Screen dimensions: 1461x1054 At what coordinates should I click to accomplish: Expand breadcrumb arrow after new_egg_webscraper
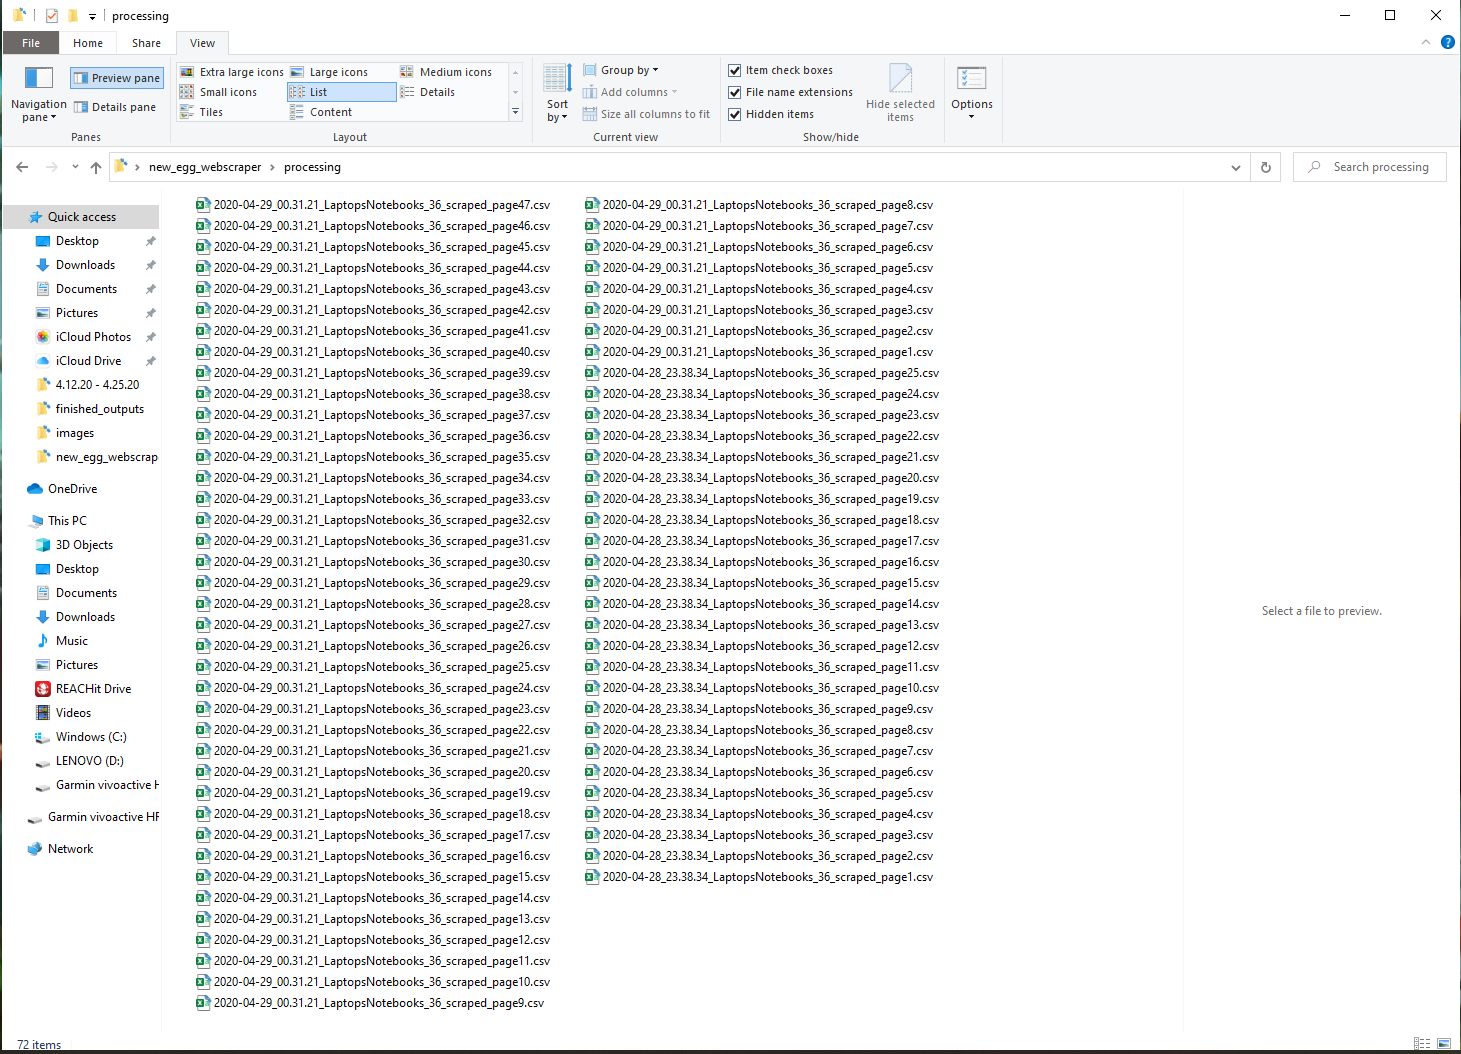click(x=272, y=167)
